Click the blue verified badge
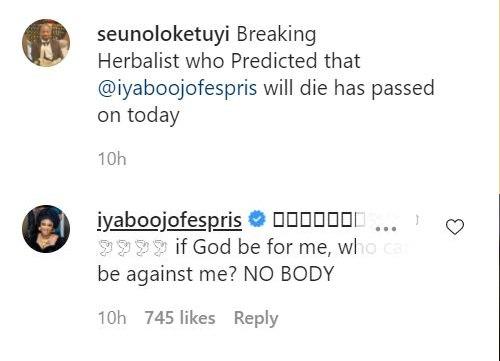Screen dimensions: 500x361 (257, 220)
